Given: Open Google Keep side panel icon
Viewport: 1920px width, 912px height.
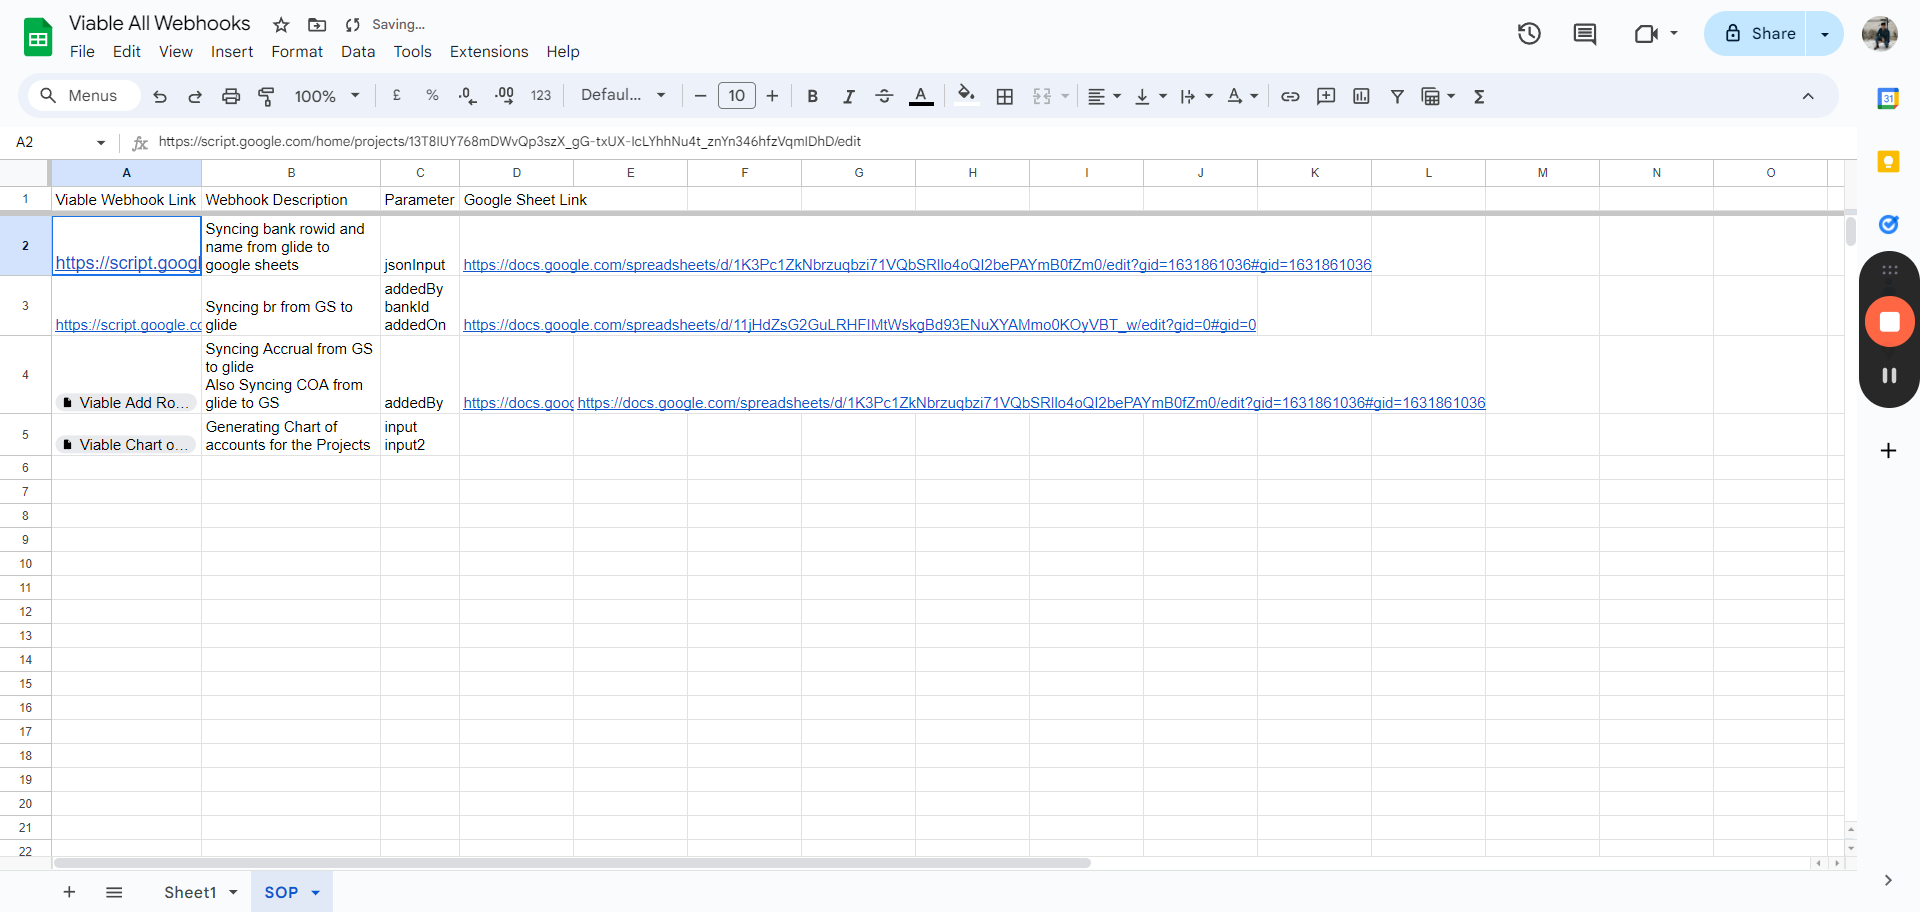Looking at the screenshot, I should tap(1888, 161).
